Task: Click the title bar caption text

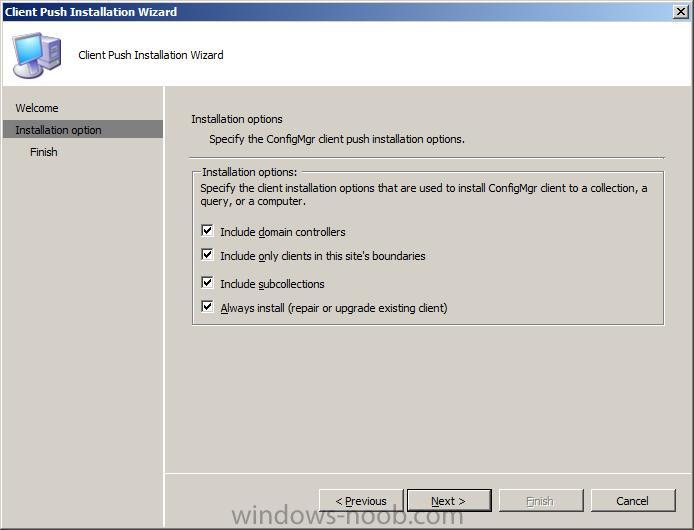Action: [x=91, y=12]
